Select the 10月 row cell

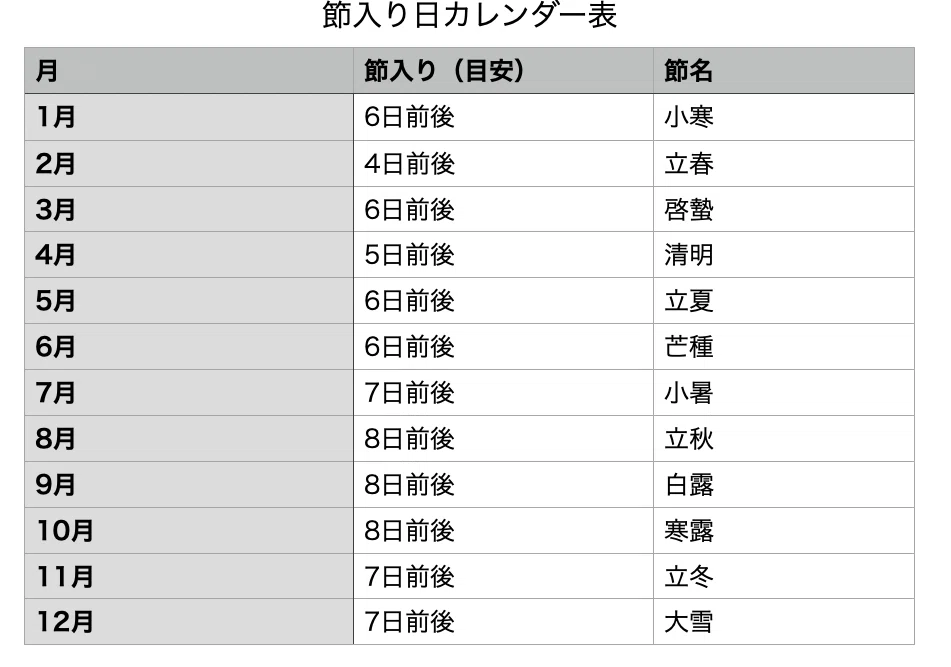[x=189, y=531]
